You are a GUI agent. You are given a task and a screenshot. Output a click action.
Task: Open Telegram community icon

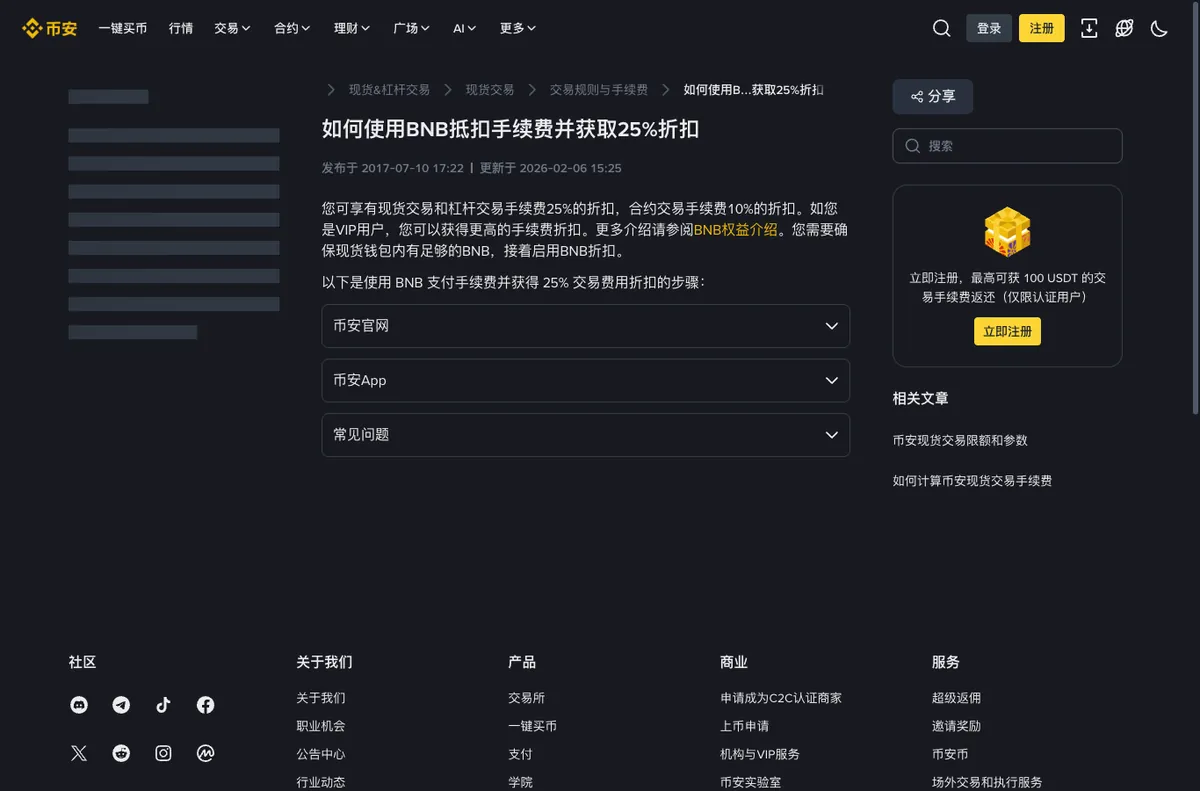[x=121, y=705]
